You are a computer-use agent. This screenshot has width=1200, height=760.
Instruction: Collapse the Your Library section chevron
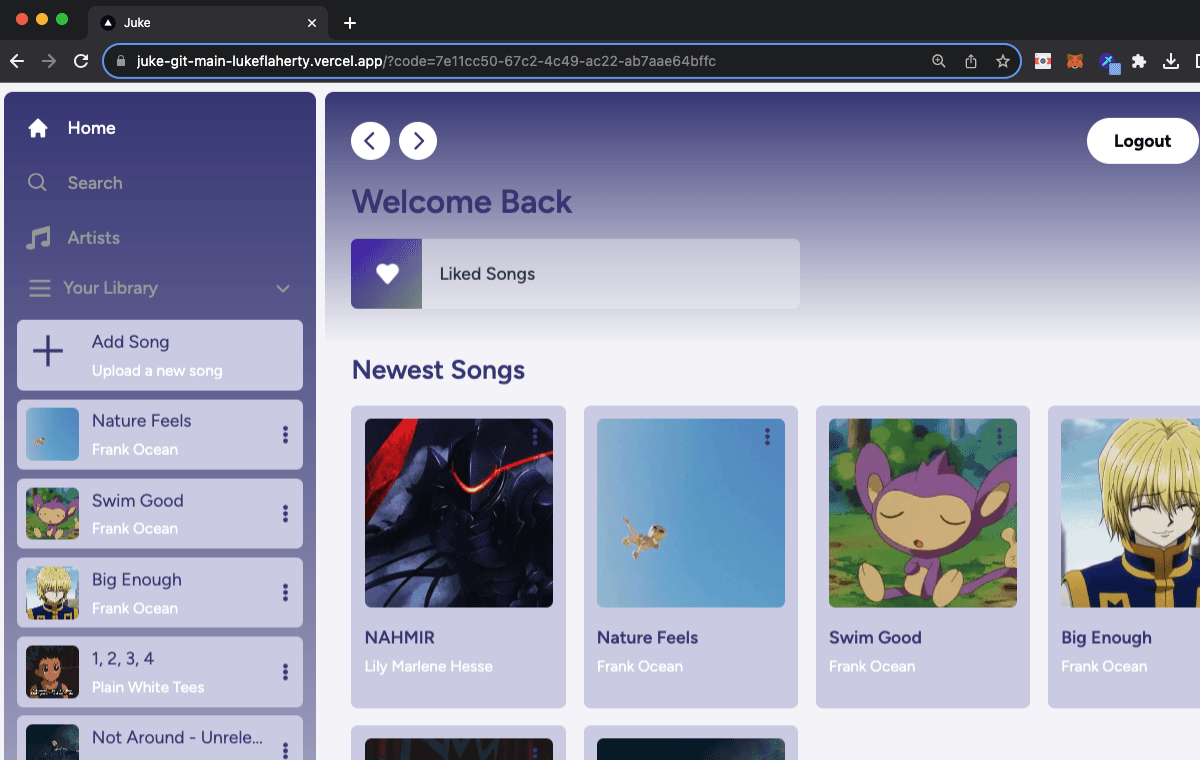(x=283, y=288)
